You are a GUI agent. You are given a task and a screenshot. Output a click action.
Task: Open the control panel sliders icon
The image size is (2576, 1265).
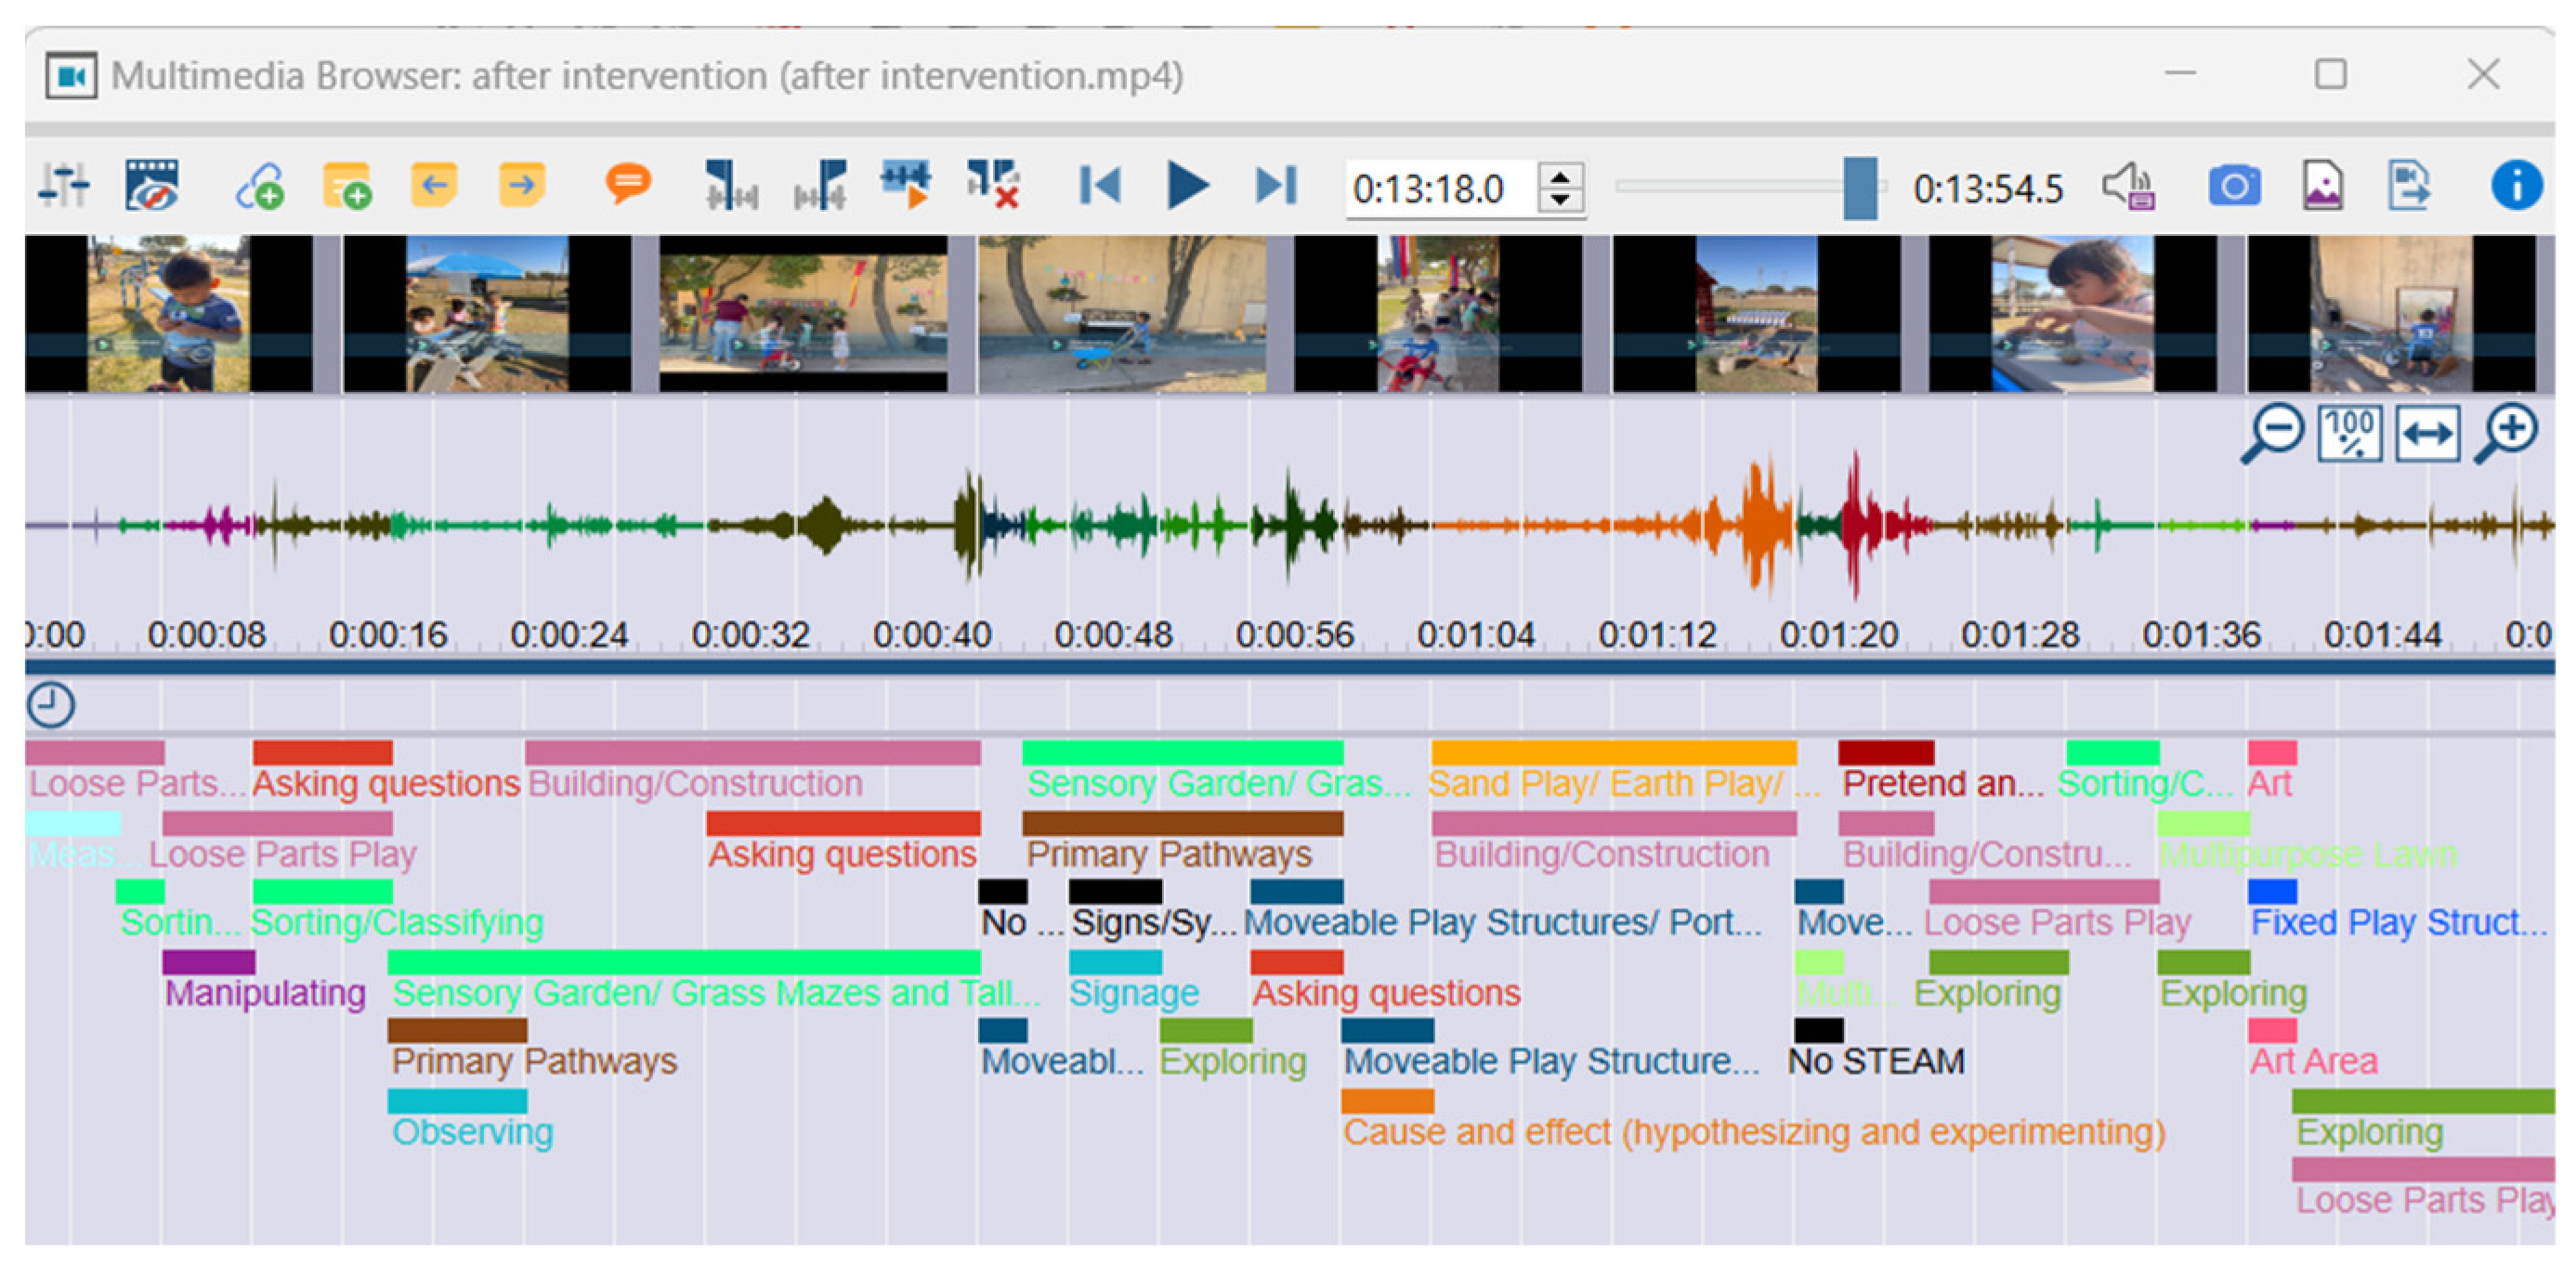[x=63, y=186]
